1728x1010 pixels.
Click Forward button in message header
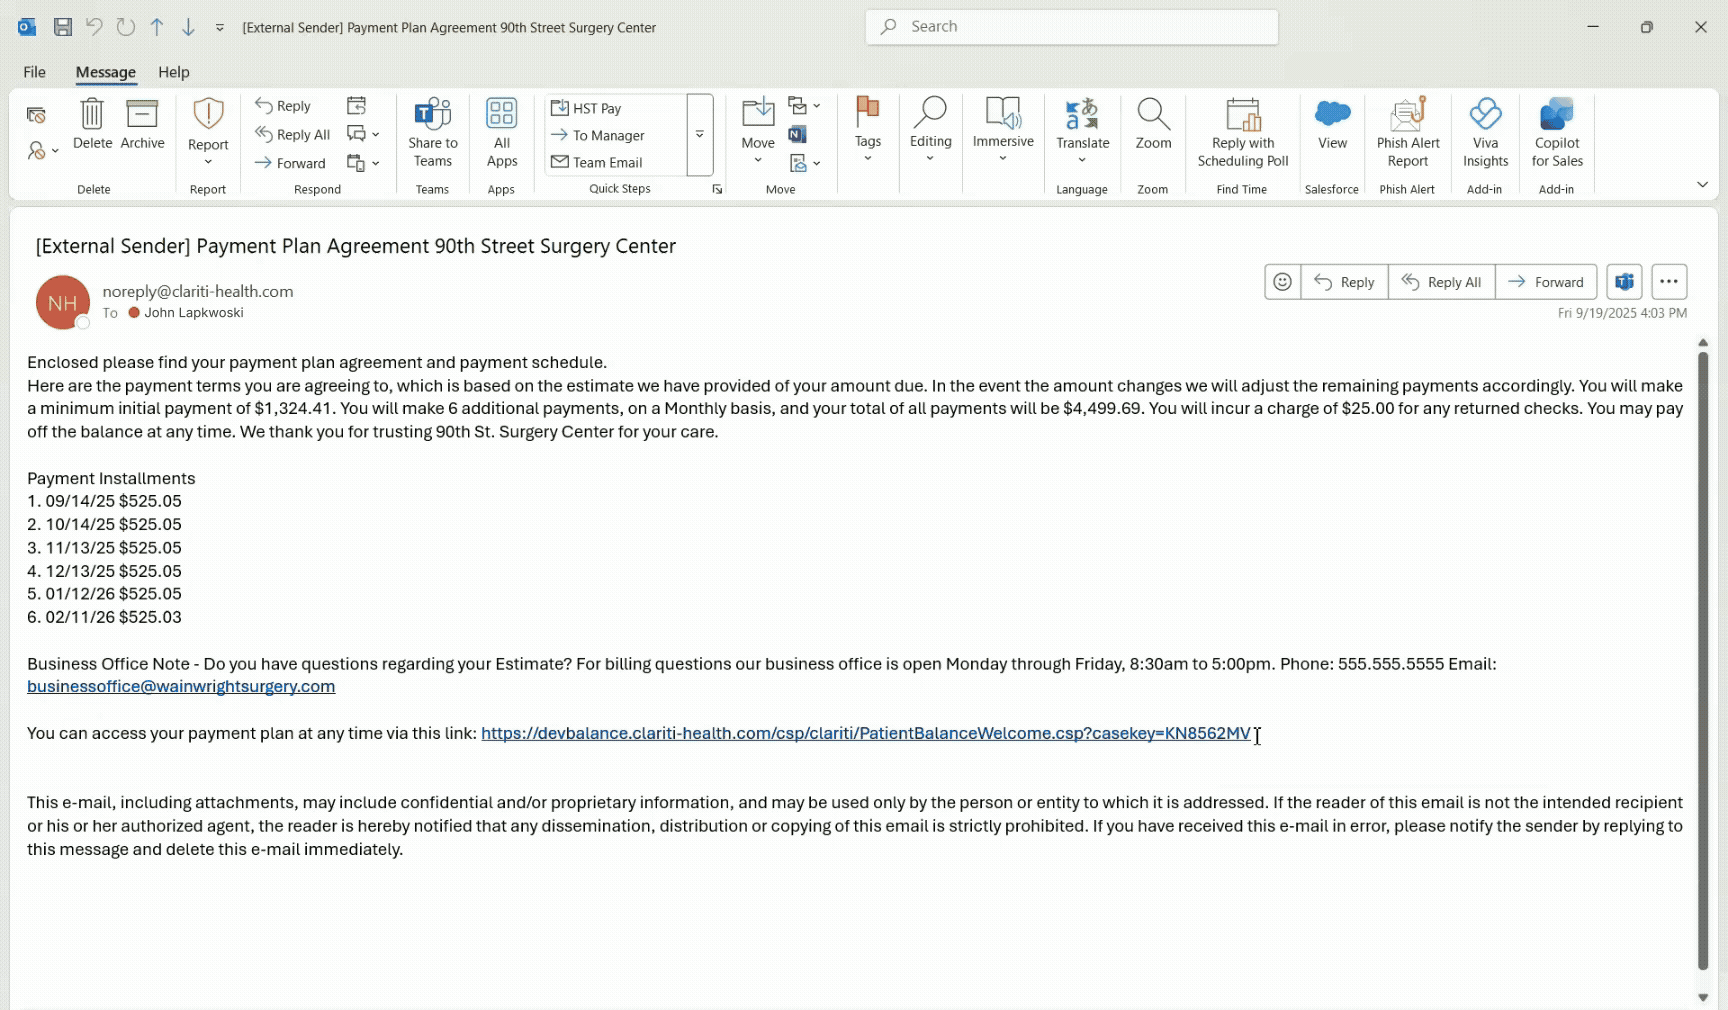1546,282
